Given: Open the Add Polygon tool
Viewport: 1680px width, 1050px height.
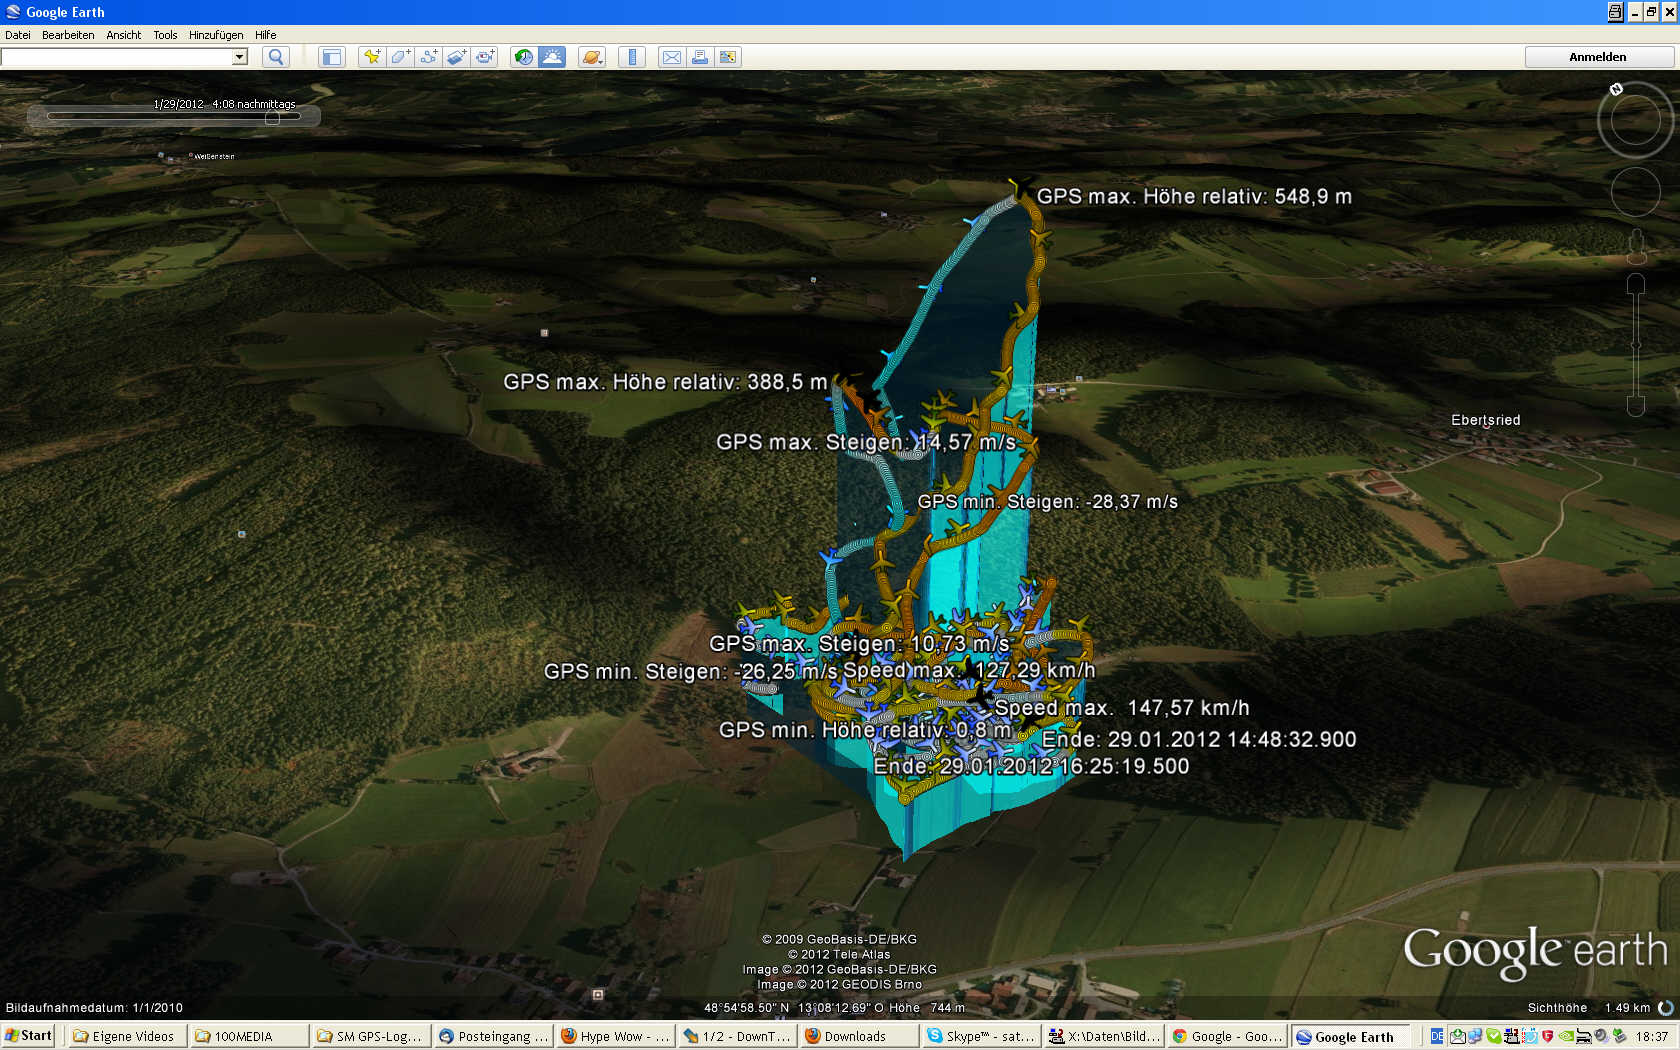Looking at the screenshot, I should pyautogui.click(x=398, y=57).
